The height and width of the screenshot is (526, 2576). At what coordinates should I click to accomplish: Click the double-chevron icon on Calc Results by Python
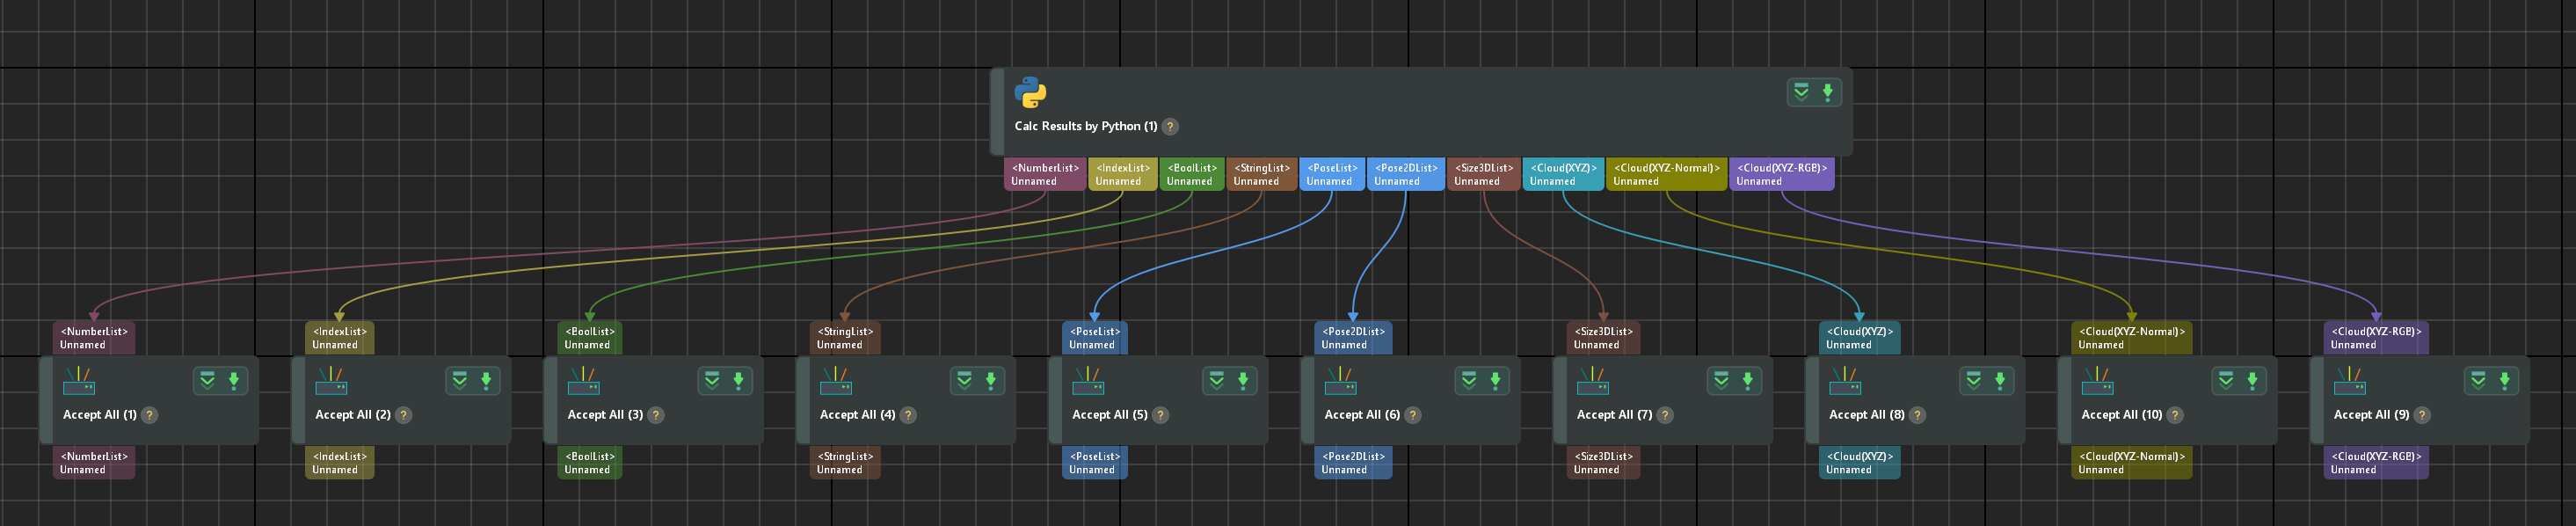coord(1801,93)
